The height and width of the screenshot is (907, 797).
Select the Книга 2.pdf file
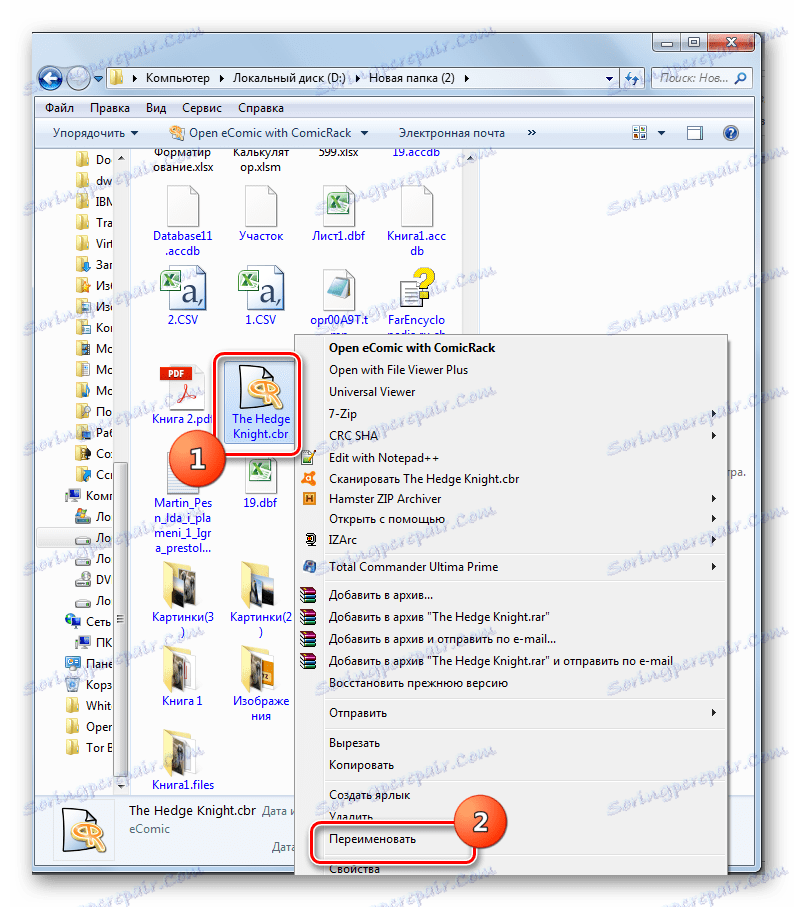[183, 396]
